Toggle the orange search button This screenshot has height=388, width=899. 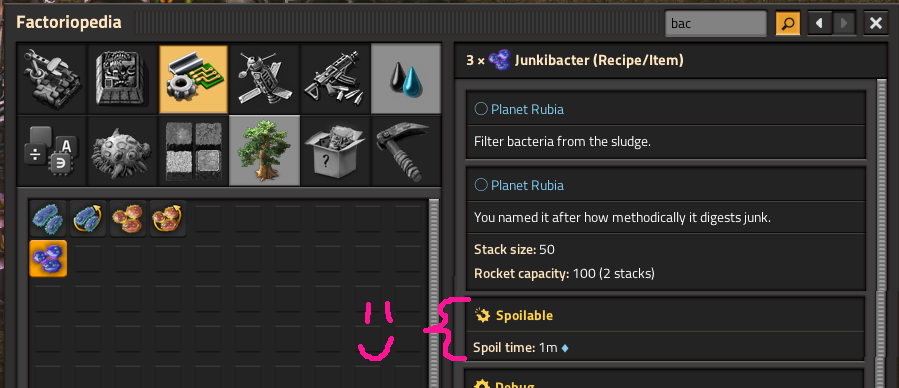[788, 23]
